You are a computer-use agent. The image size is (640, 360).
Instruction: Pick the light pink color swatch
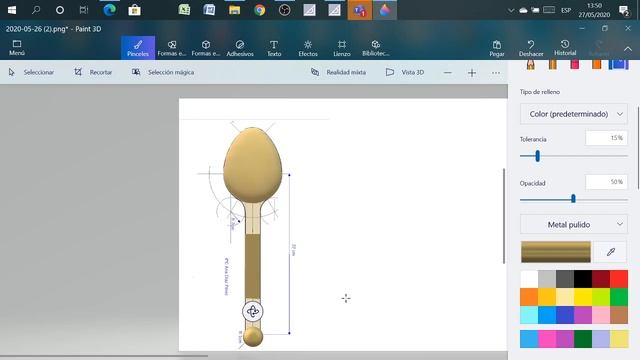(601, 315)
